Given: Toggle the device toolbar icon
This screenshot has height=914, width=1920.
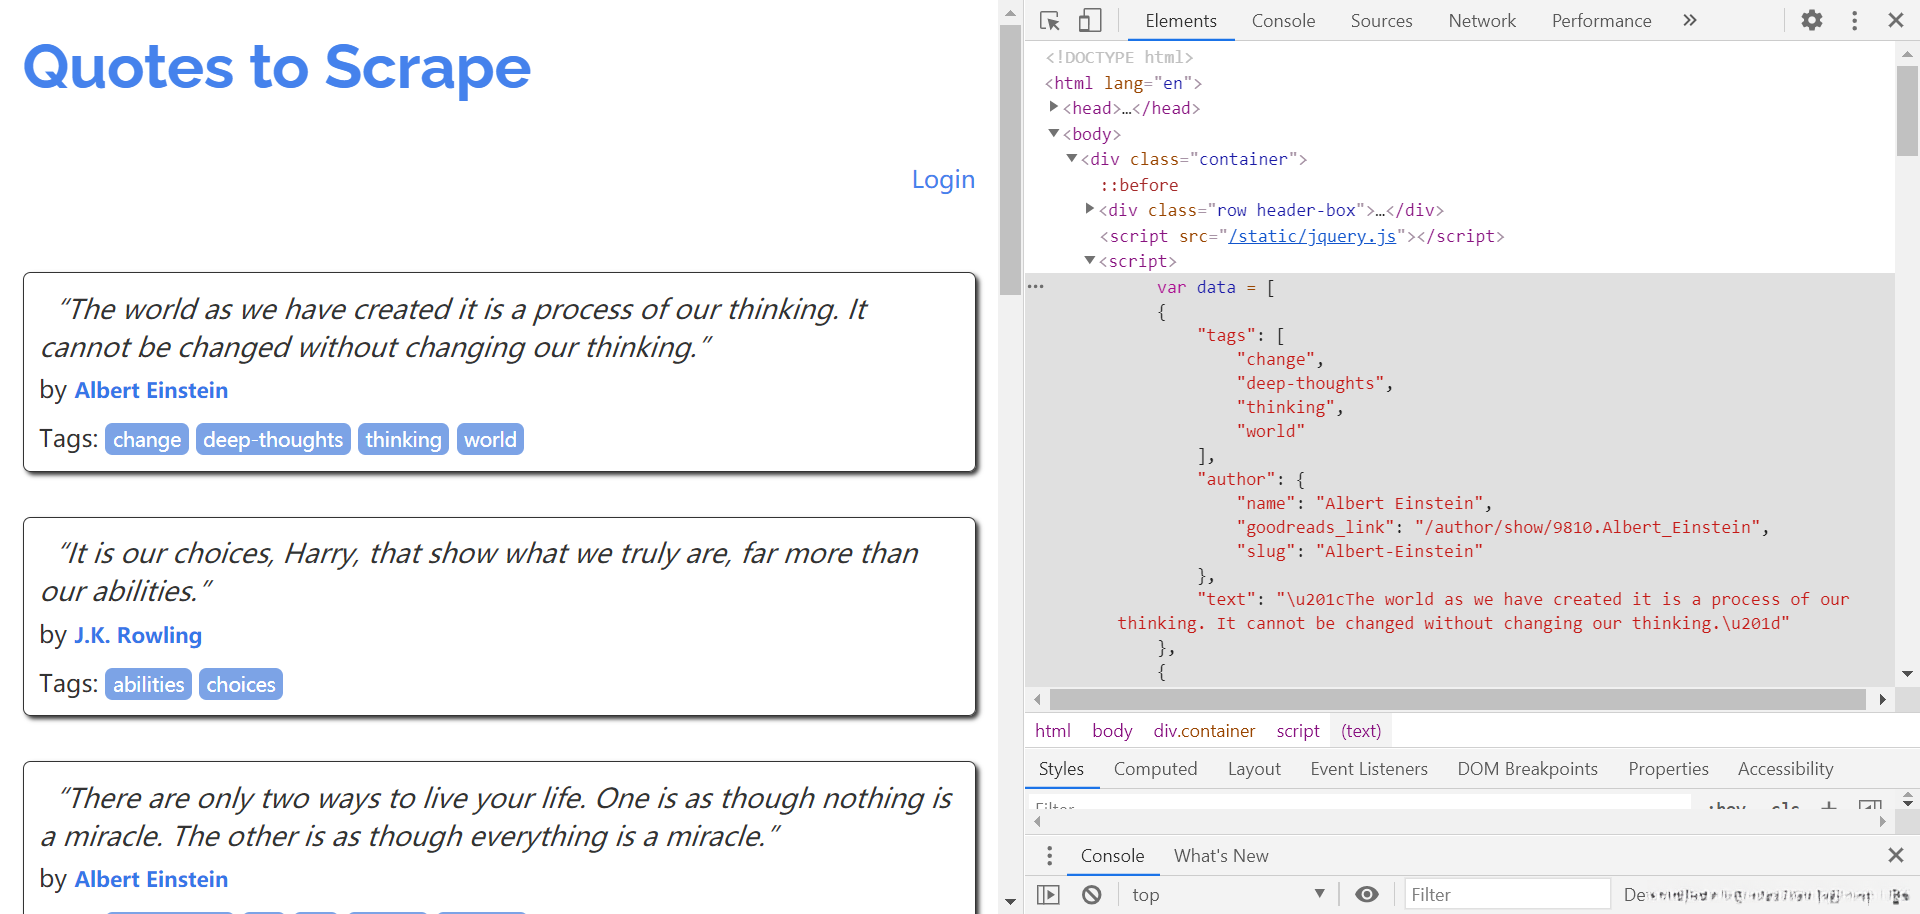Looking at the screenshot, I should tap(1090, 21).
